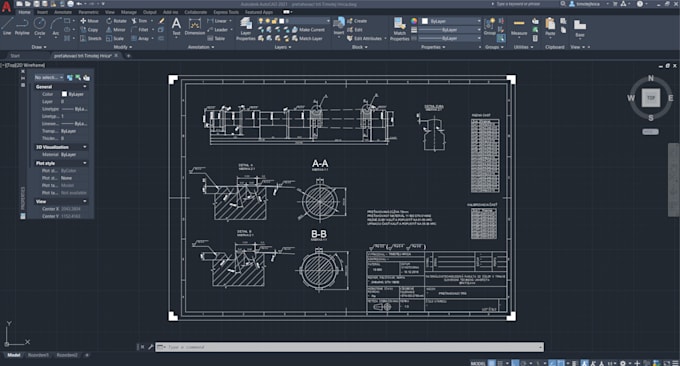Open the Draw panel dropdown
Viewport: 680px width, 366px height.
click(x=39, y=47)
